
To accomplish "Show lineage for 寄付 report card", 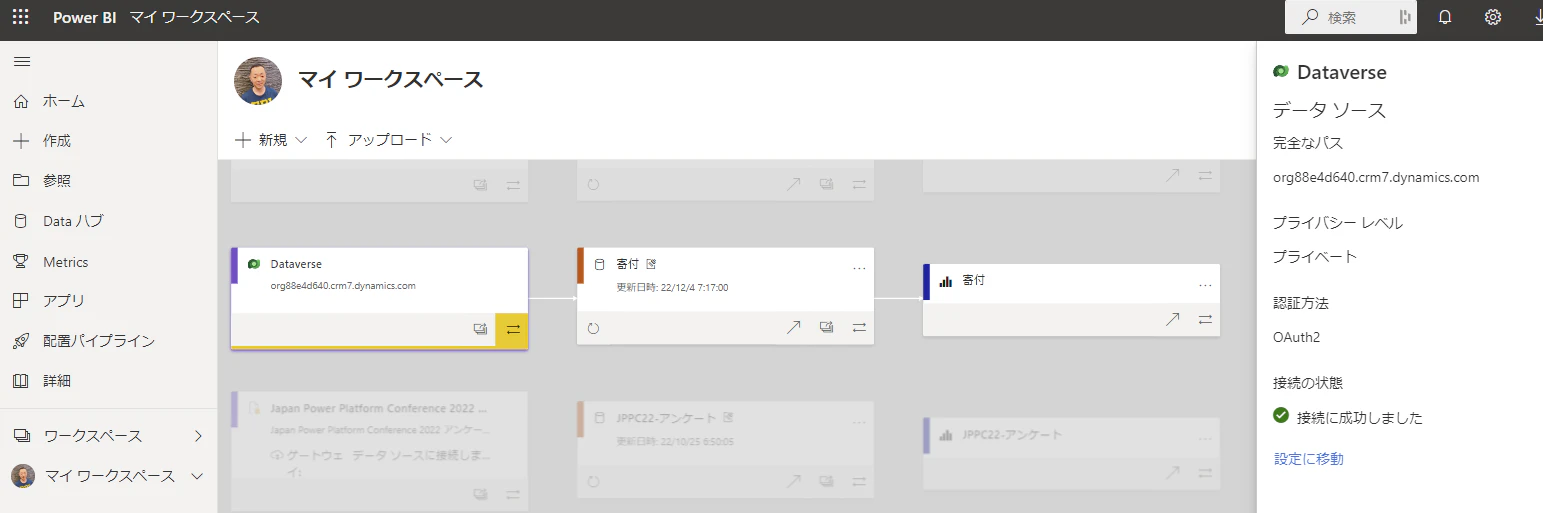I will [1205, 319].
